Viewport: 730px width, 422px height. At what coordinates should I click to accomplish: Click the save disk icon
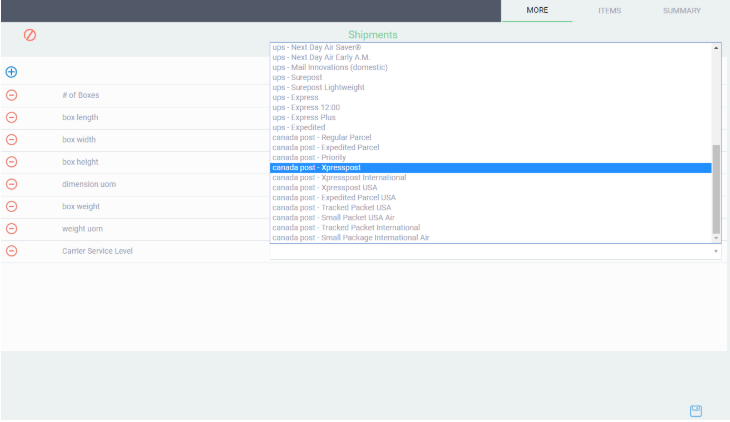click(696, 411)
